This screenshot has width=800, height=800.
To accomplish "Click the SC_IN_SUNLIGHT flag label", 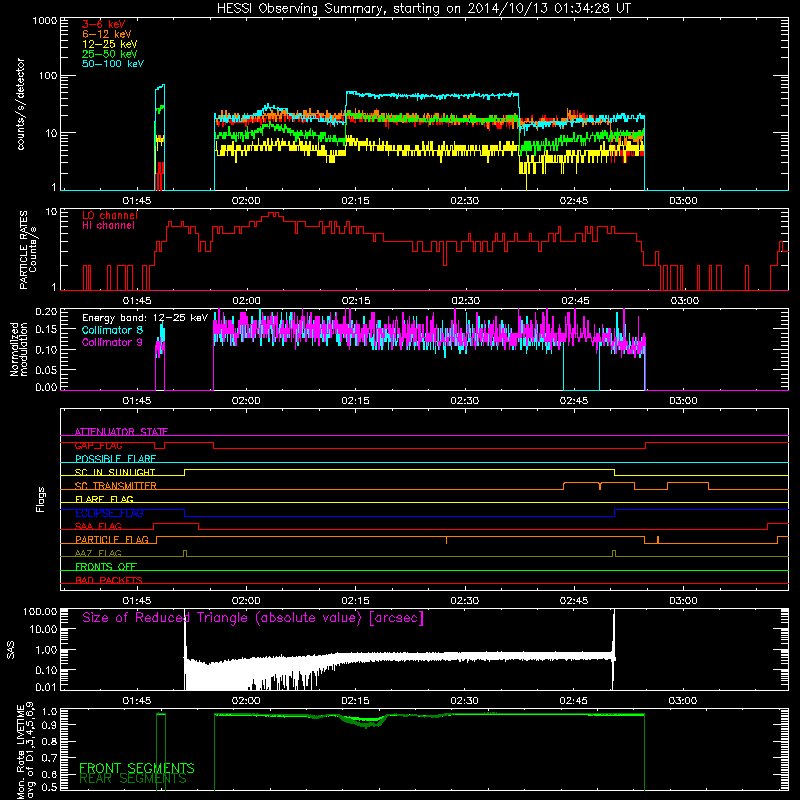I will click(x=115, y=472).
